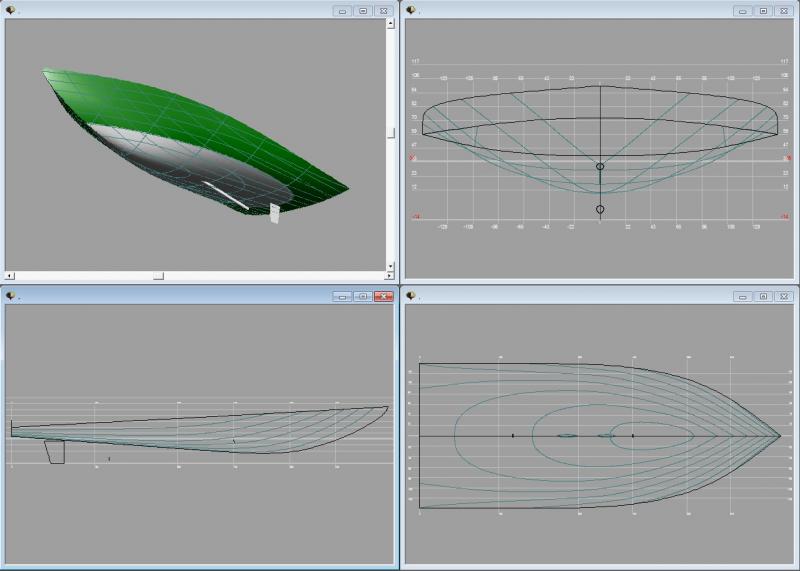Close the body plan cross-section window
The width and height of the screenshot is (800, 571).
[x=784, y=11]
